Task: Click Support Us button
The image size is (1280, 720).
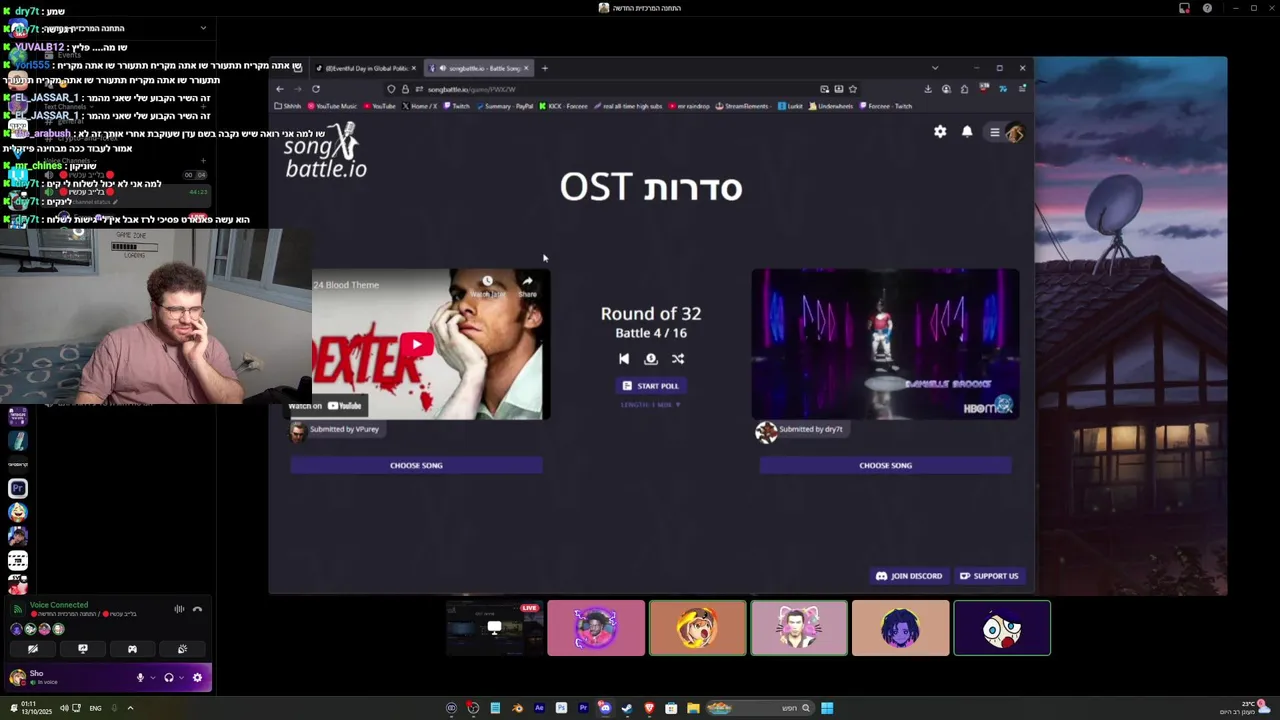Action: (989, 576)
